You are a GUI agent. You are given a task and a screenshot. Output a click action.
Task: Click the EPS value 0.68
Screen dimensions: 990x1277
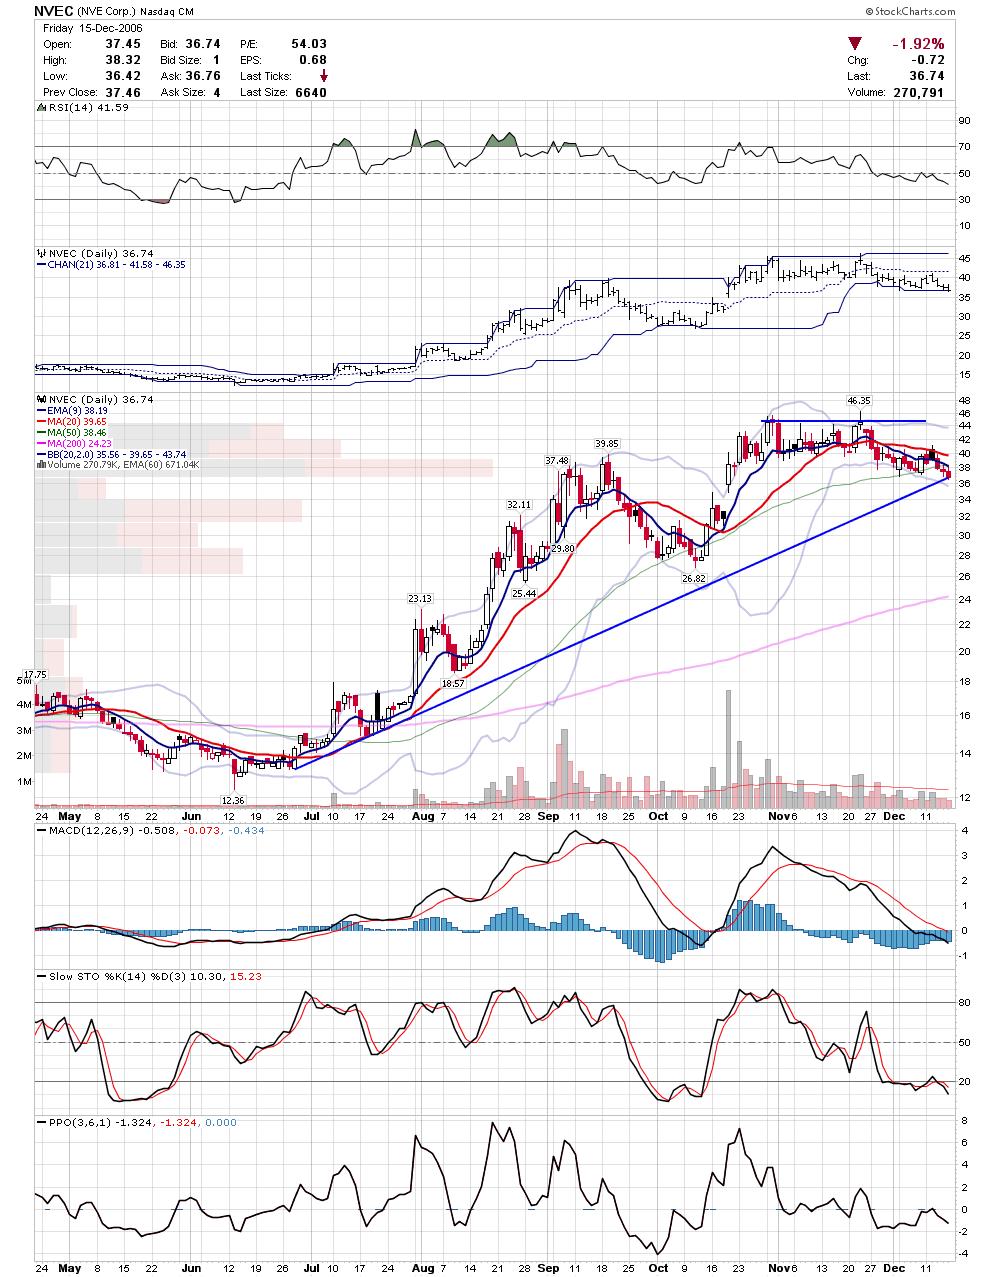[314, 60]
